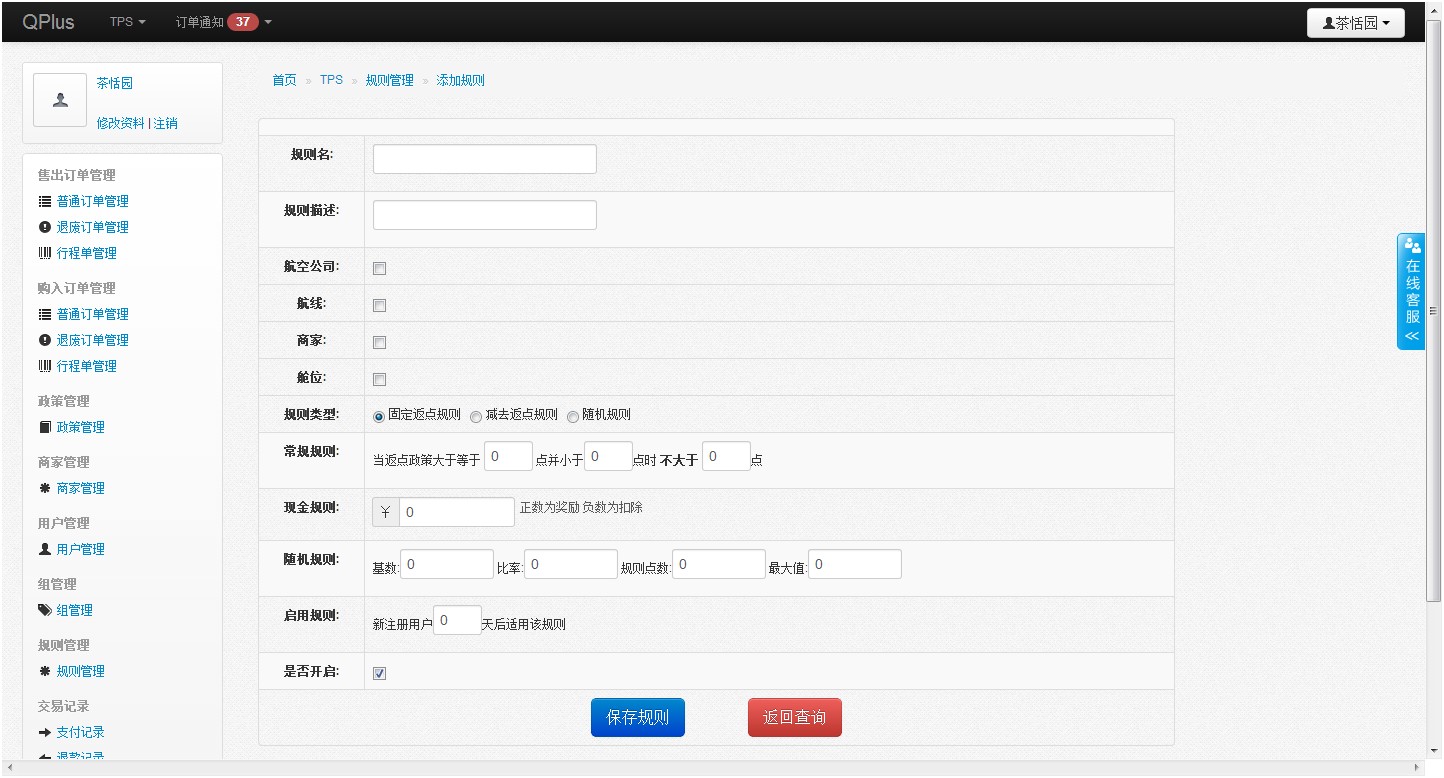Click the tag icon beside 组管理
The height and width of the screenshot is (778, 1444).
pos(45,610)
